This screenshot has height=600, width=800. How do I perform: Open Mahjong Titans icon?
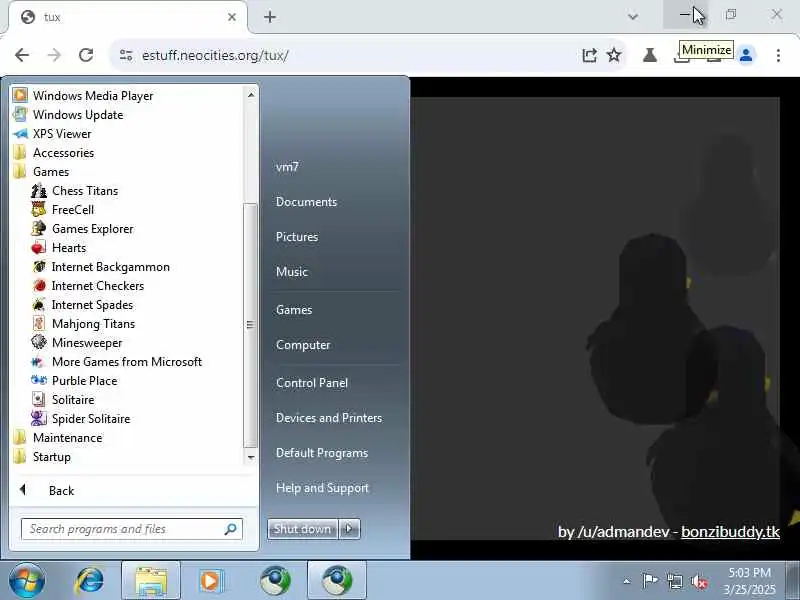[39, 323]
